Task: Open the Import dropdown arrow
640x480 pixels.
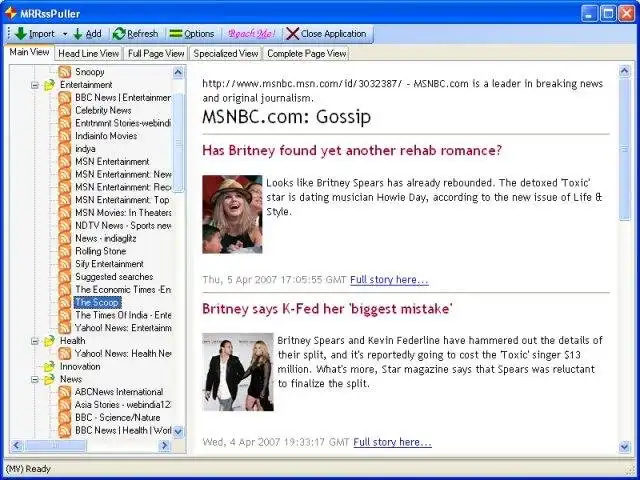Action: coord(64,34)
